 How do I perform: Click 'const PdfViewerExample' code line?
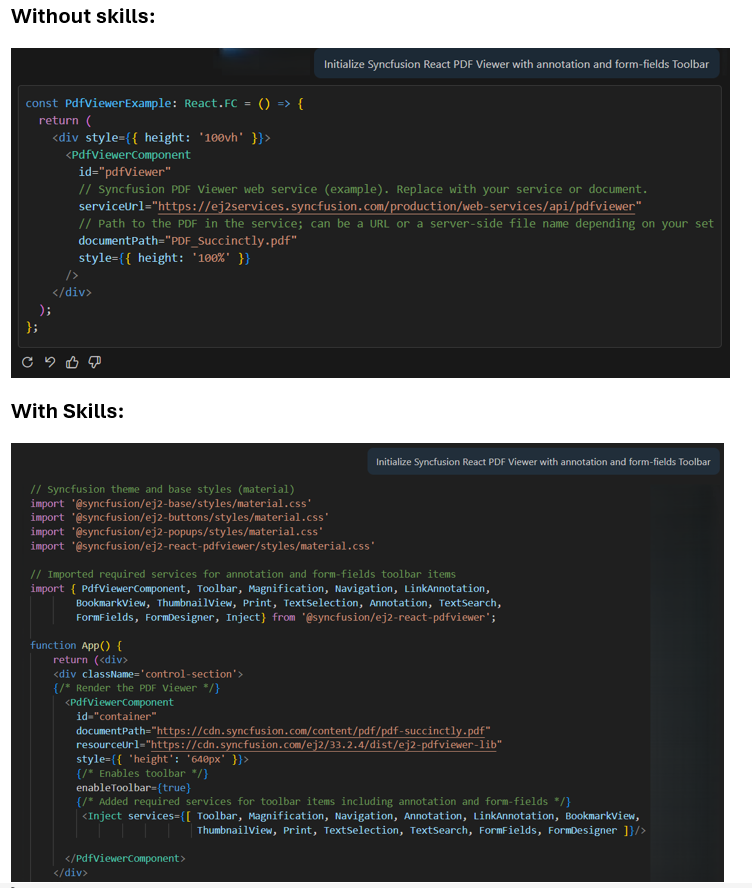coord(164,104)
